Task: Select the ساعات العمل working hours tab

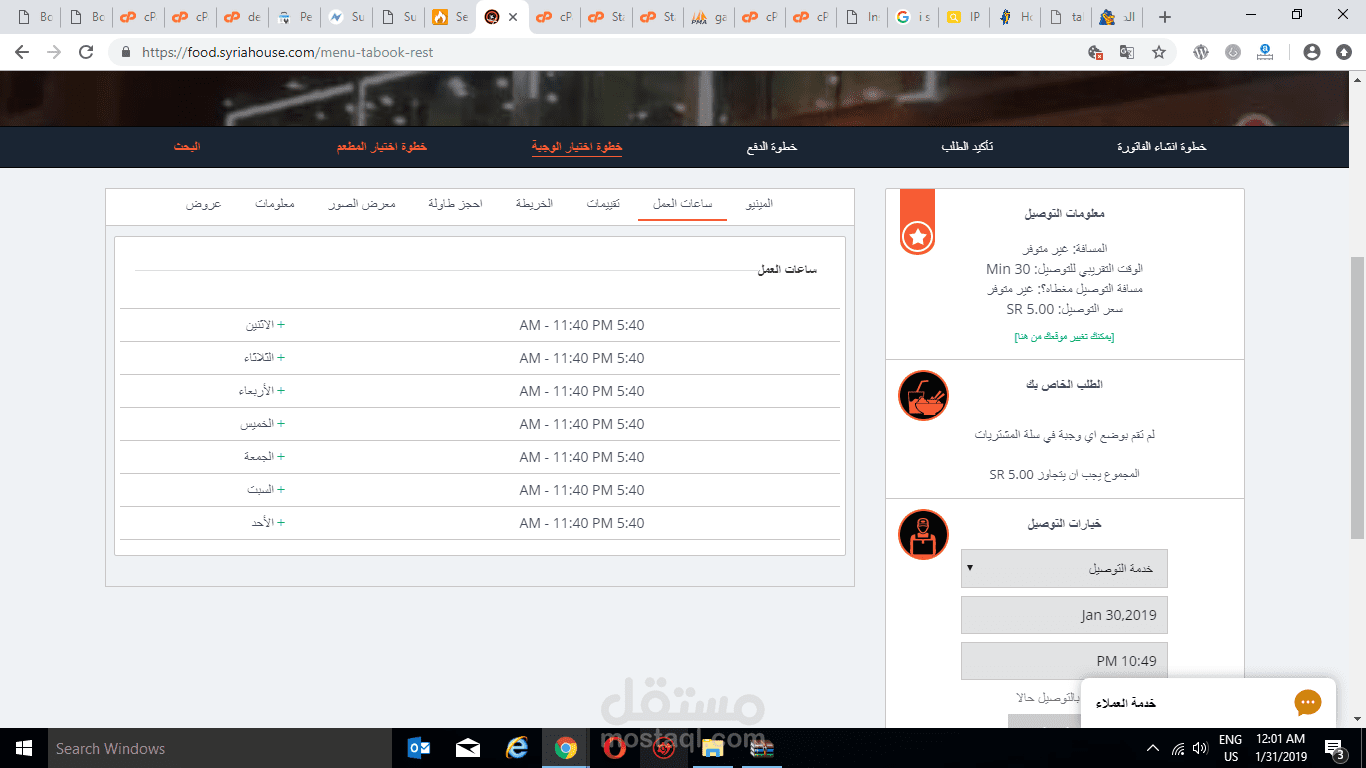Action: pos(683,203)
